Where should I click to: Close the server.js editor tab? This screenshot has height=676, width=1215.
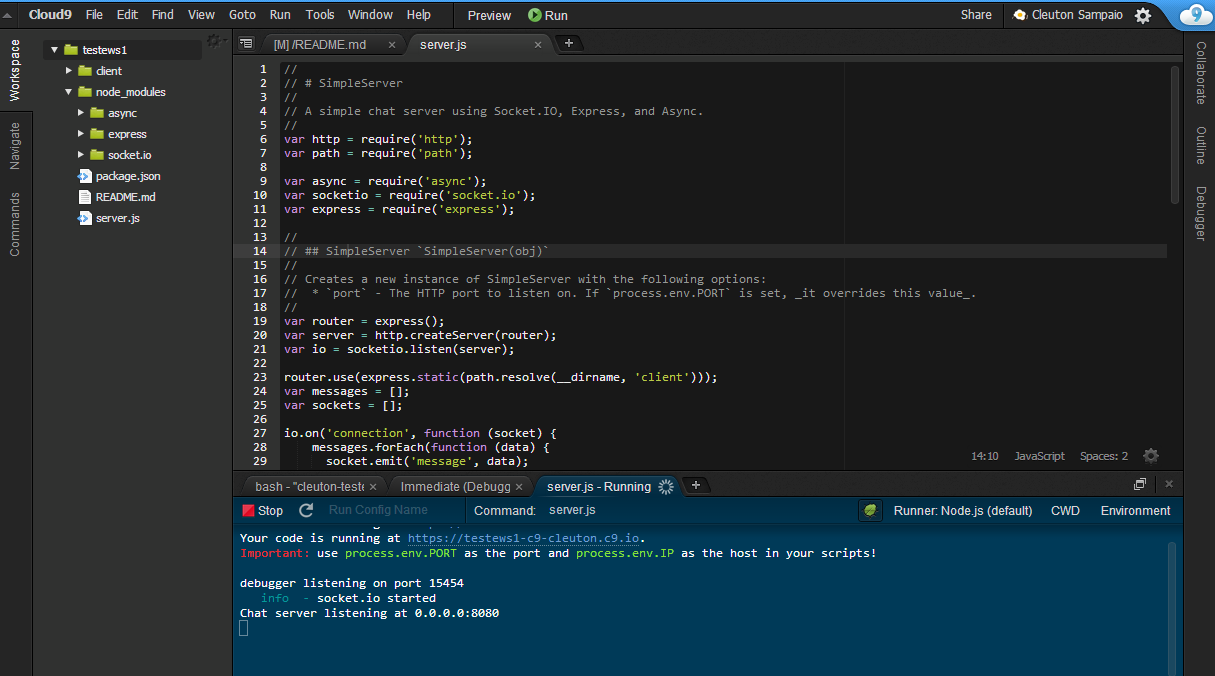[538, 45]
